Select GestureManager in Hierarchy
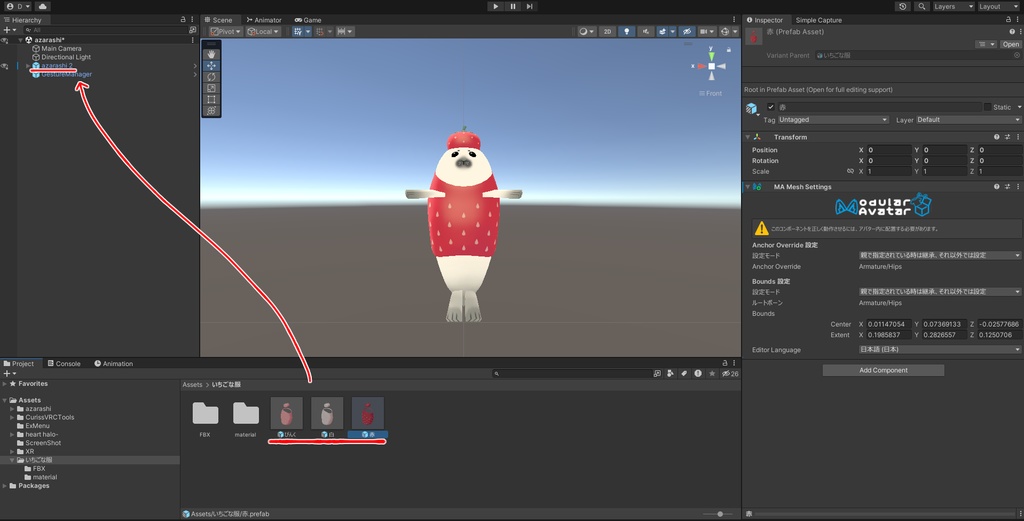Screen dimensions: 1024x521 (67, 74)
